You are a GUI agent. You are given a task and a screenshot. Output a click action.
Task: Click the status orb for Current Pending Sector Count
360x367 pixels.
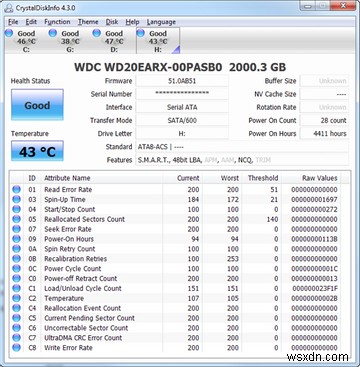coord(16,318)
